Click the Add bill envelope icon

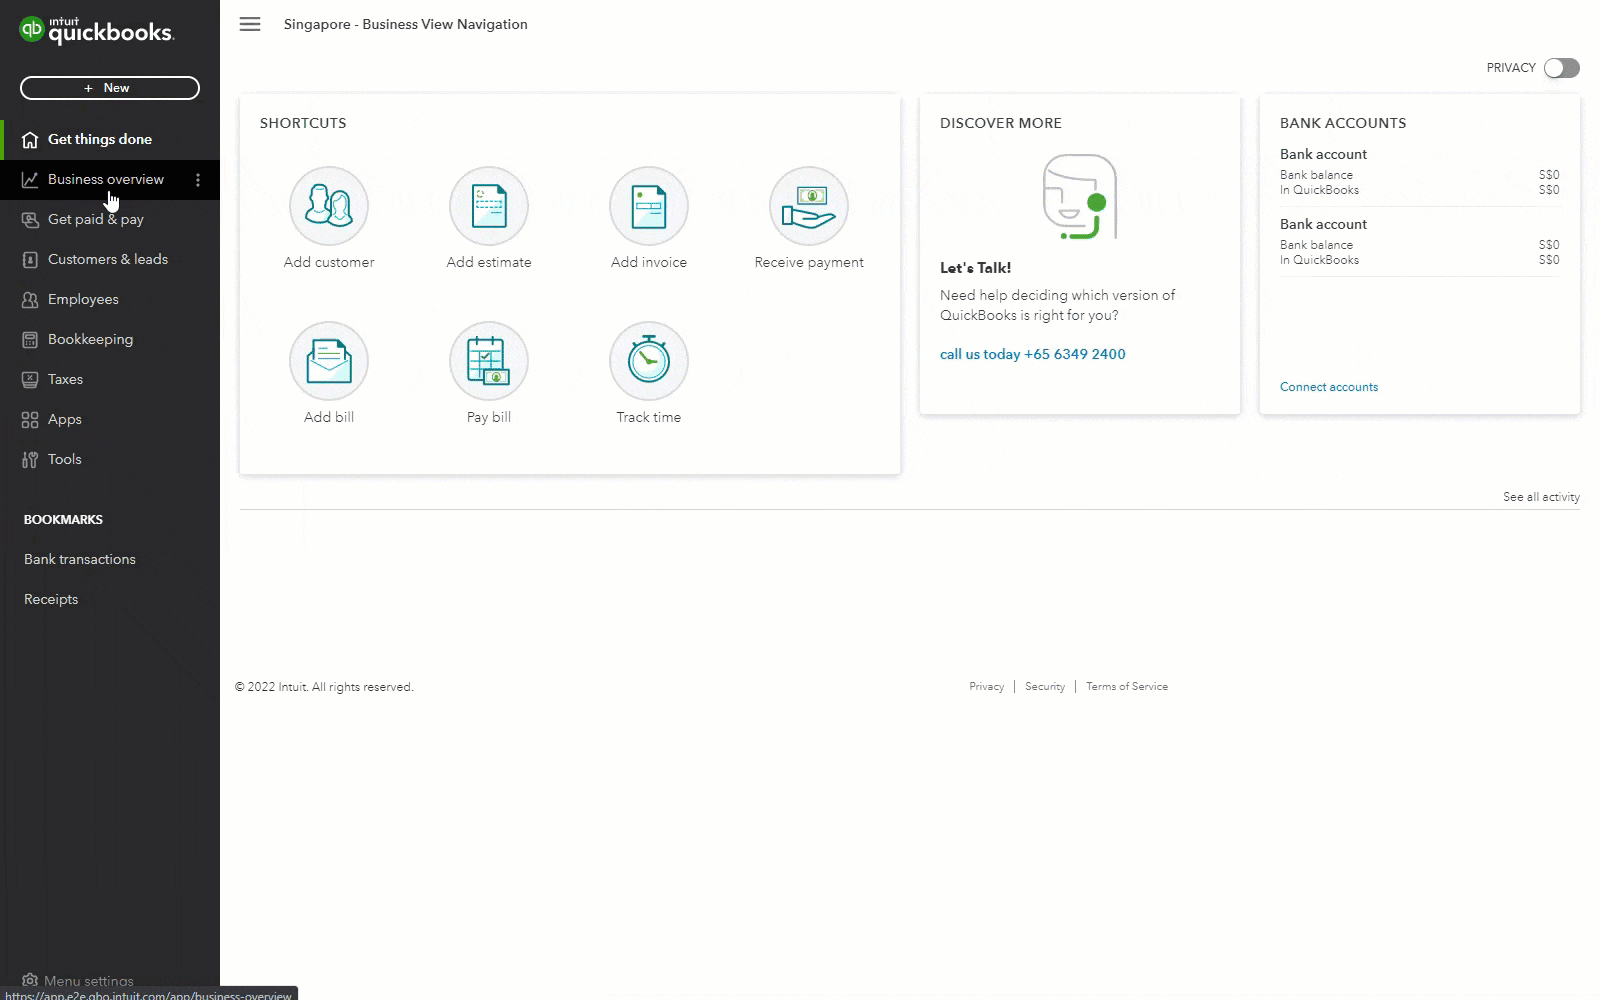(328, 361)
